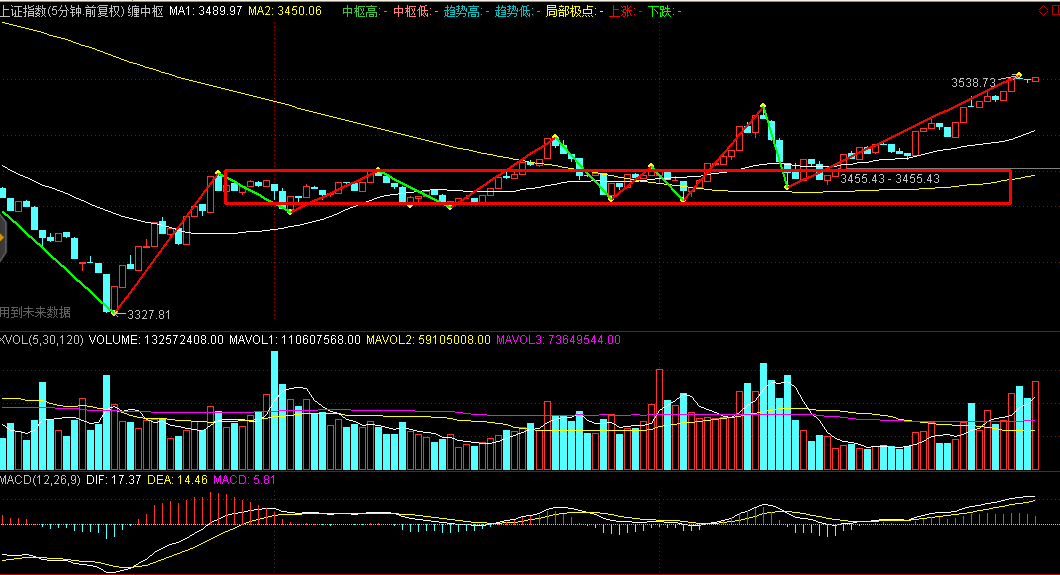Screen dimensions: 1060x575
Task: Click the 上证指数(5分钟,前复权) chart title
Action: [62, 11]
